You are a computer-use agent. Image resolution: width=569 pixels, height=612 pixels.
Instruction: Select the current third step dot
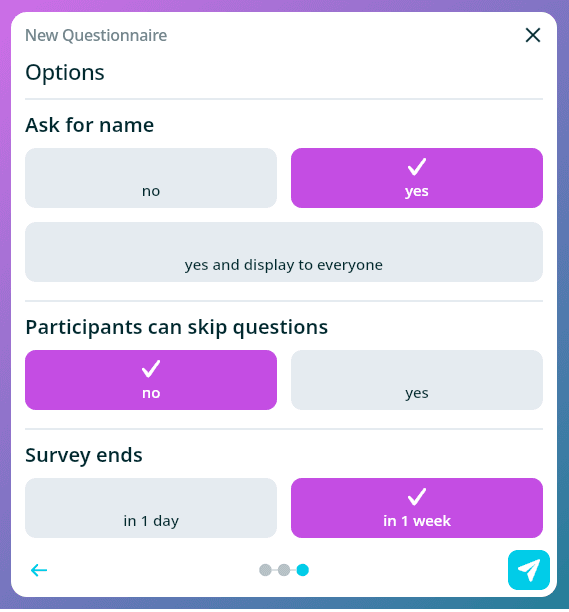[x=302, y=570]
